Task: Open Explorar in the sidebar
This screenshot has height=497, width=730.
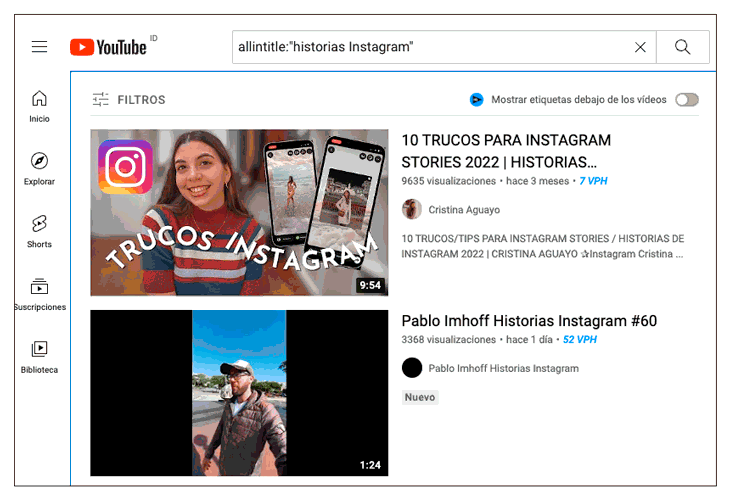Action: (39, 169)
